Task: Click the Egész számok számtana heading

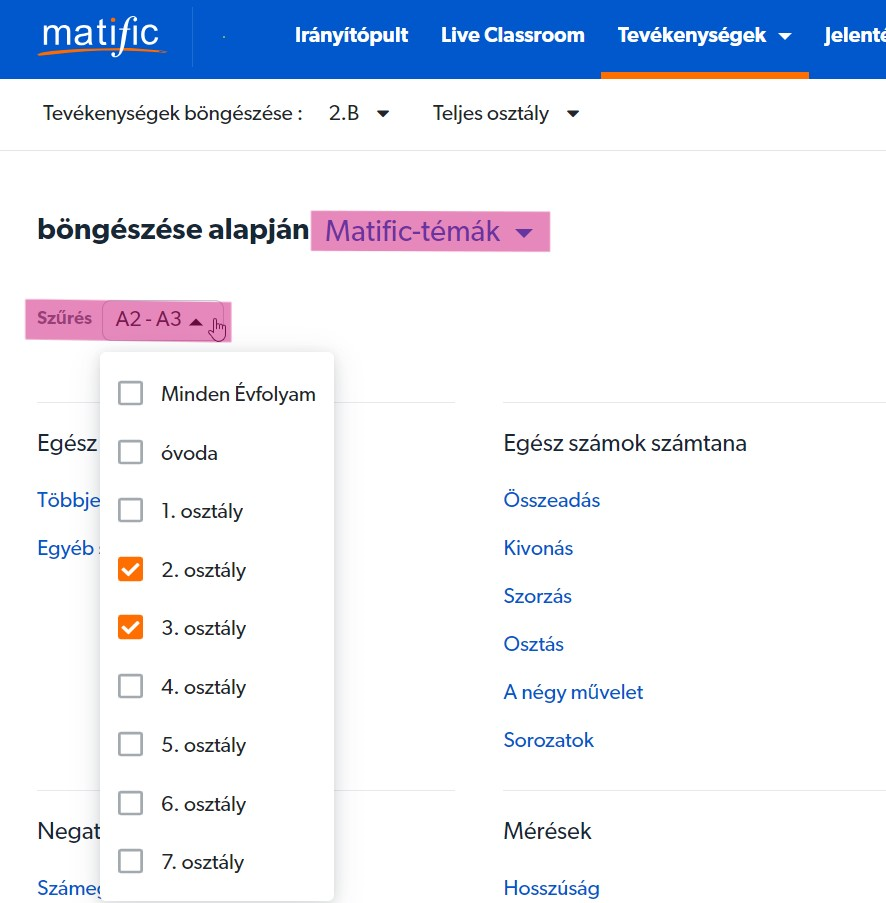Action: (625, 443)
